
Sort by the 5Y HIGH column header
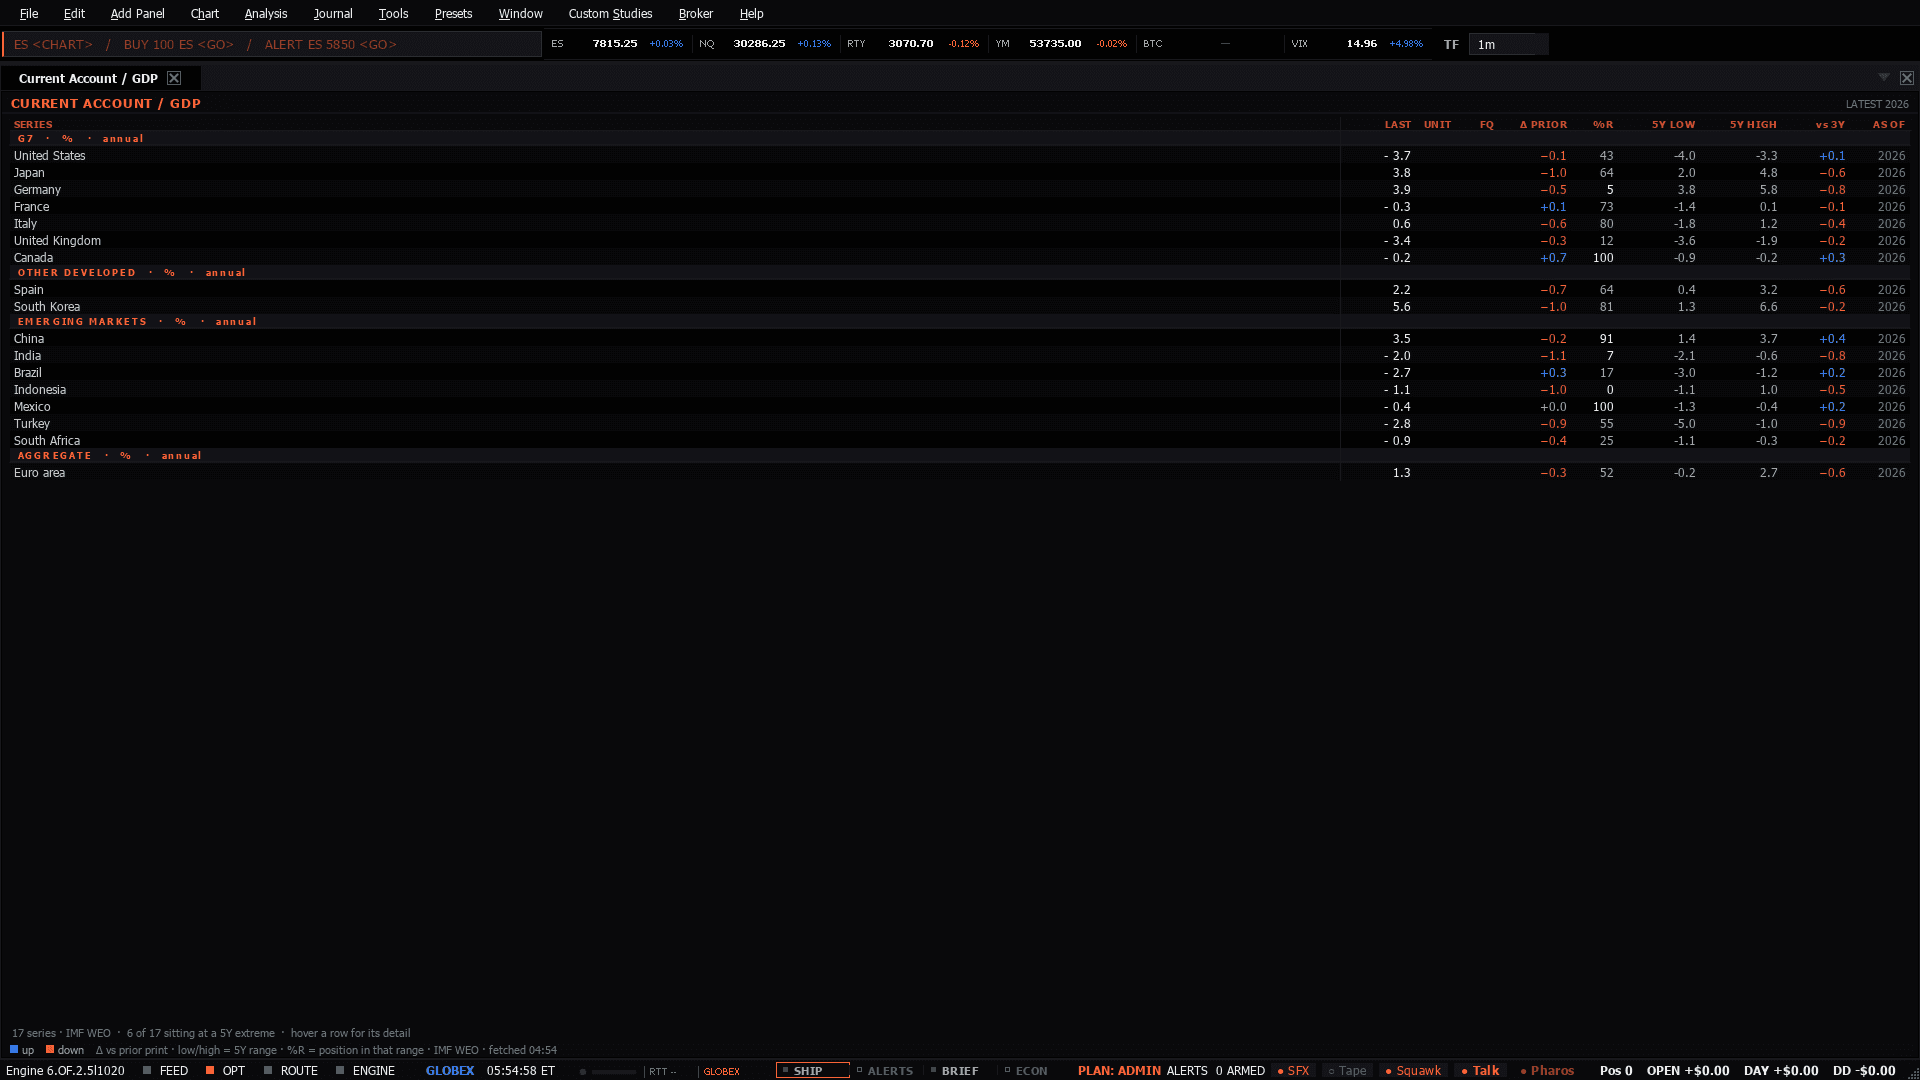pyautogui.click(x=1753, y=125)
